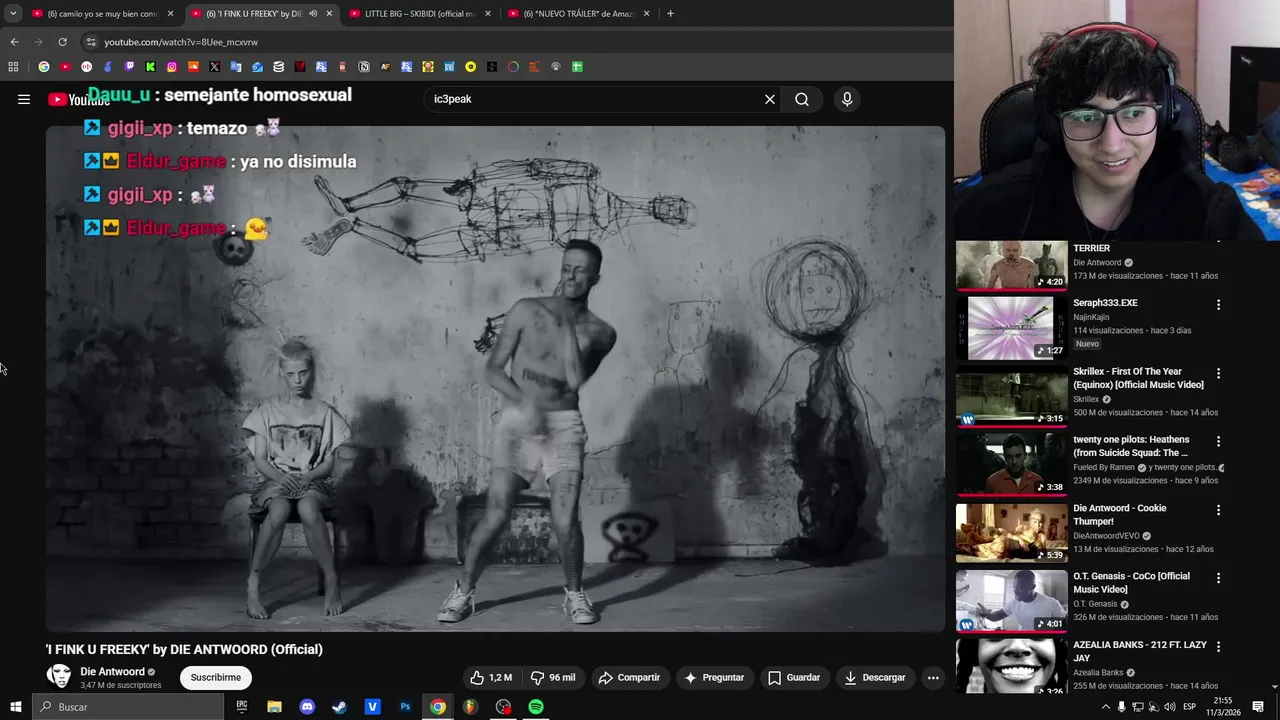Image resolution: width=1280 pixels, height=720 pixels.
Task: Open Die Antwoord Cookie Thumper thumbnail
Action: tap(1011, 532)
